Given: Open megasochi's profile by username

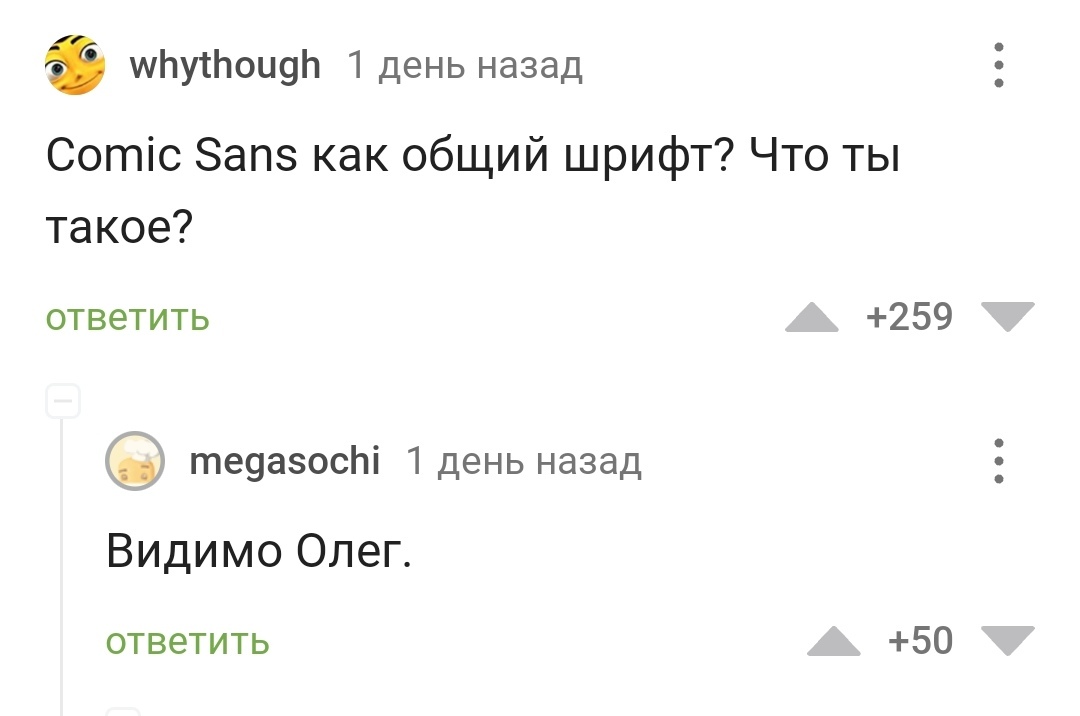Looking at the screenshot, I should pyautogui.click(x=285, y=462).
